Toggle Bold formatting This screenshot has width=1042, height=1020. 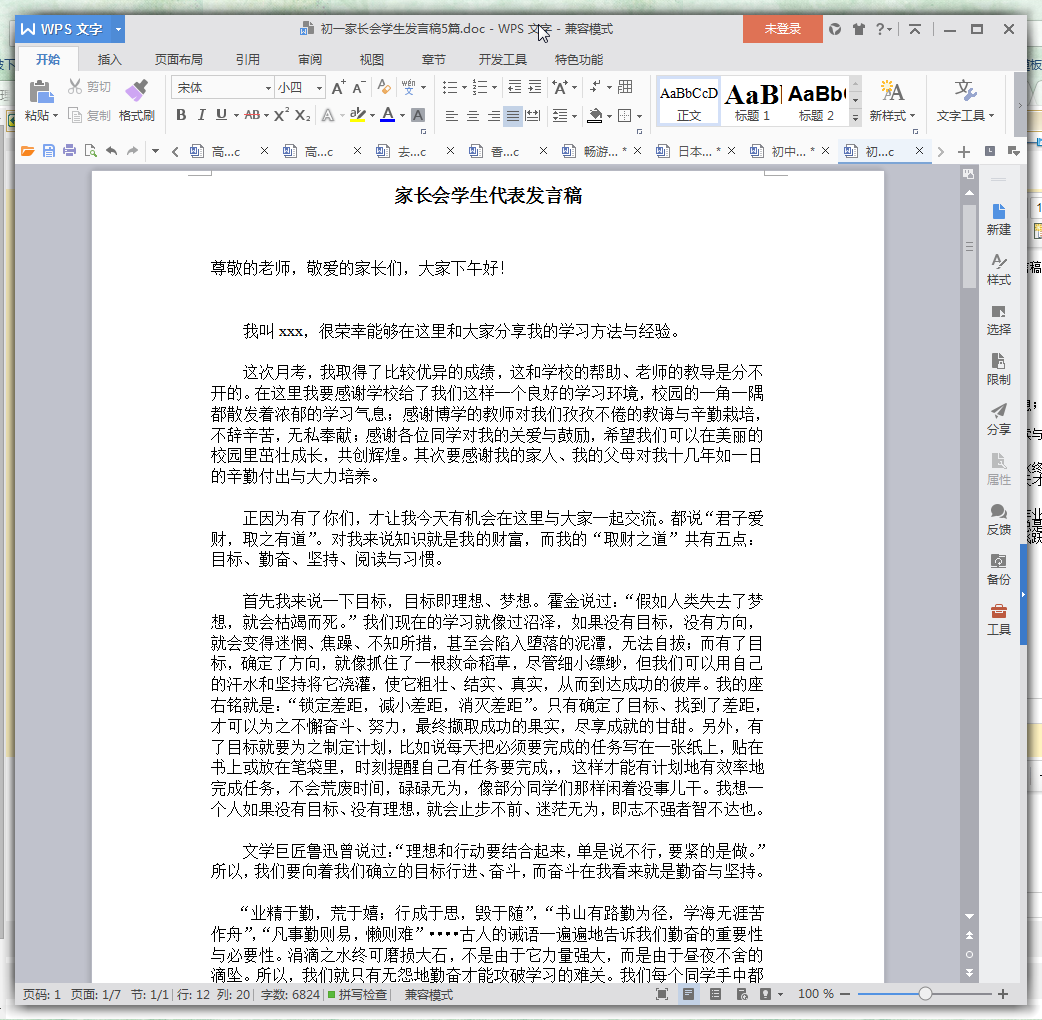181,115
